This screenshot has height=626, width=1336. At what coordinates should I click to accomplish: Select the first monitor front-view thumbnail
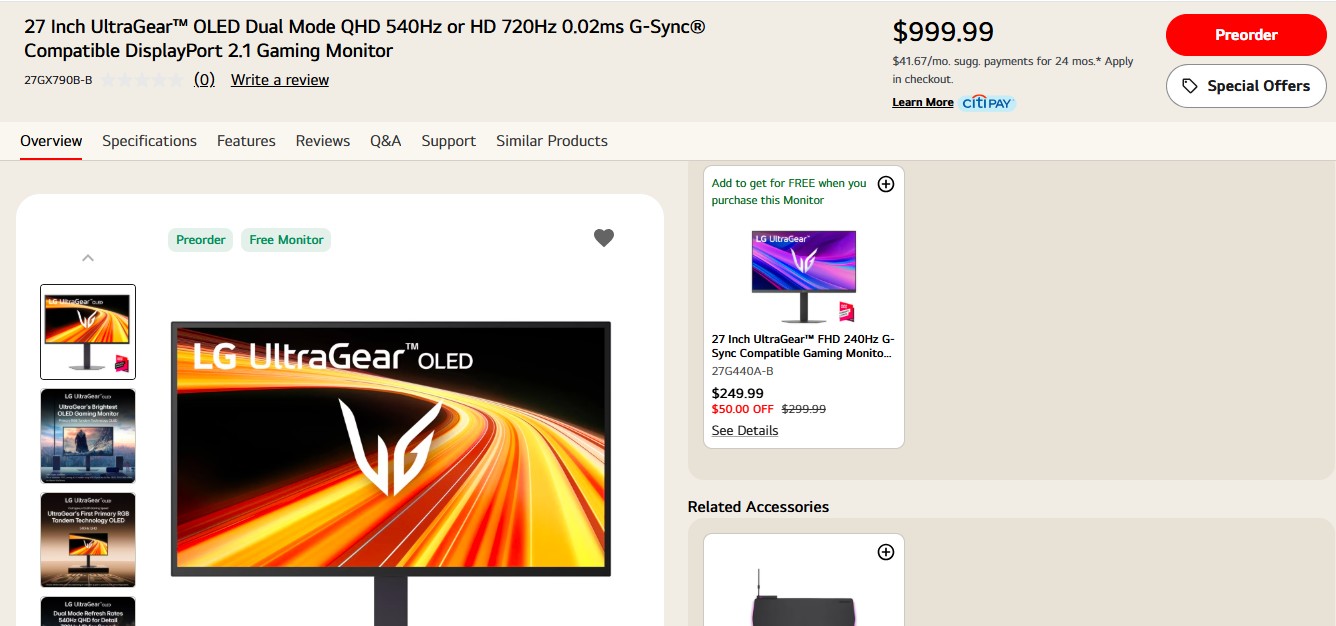88,332
